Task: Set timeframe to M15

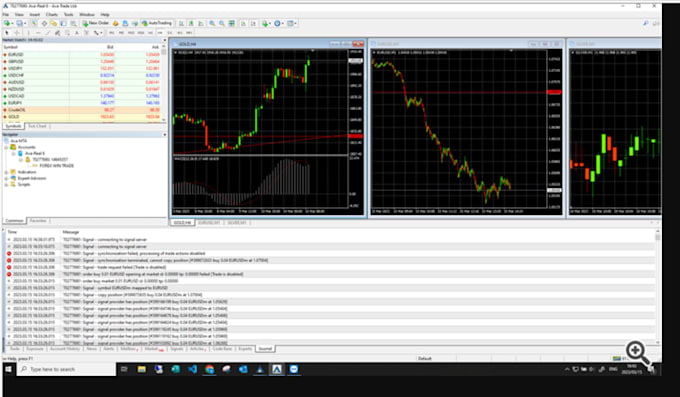Action: [131, 33]
